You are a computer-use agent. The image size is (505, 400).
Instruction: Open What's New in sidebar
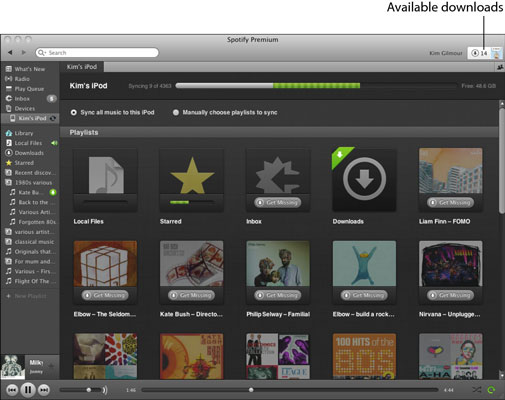[x=29, y=69]
